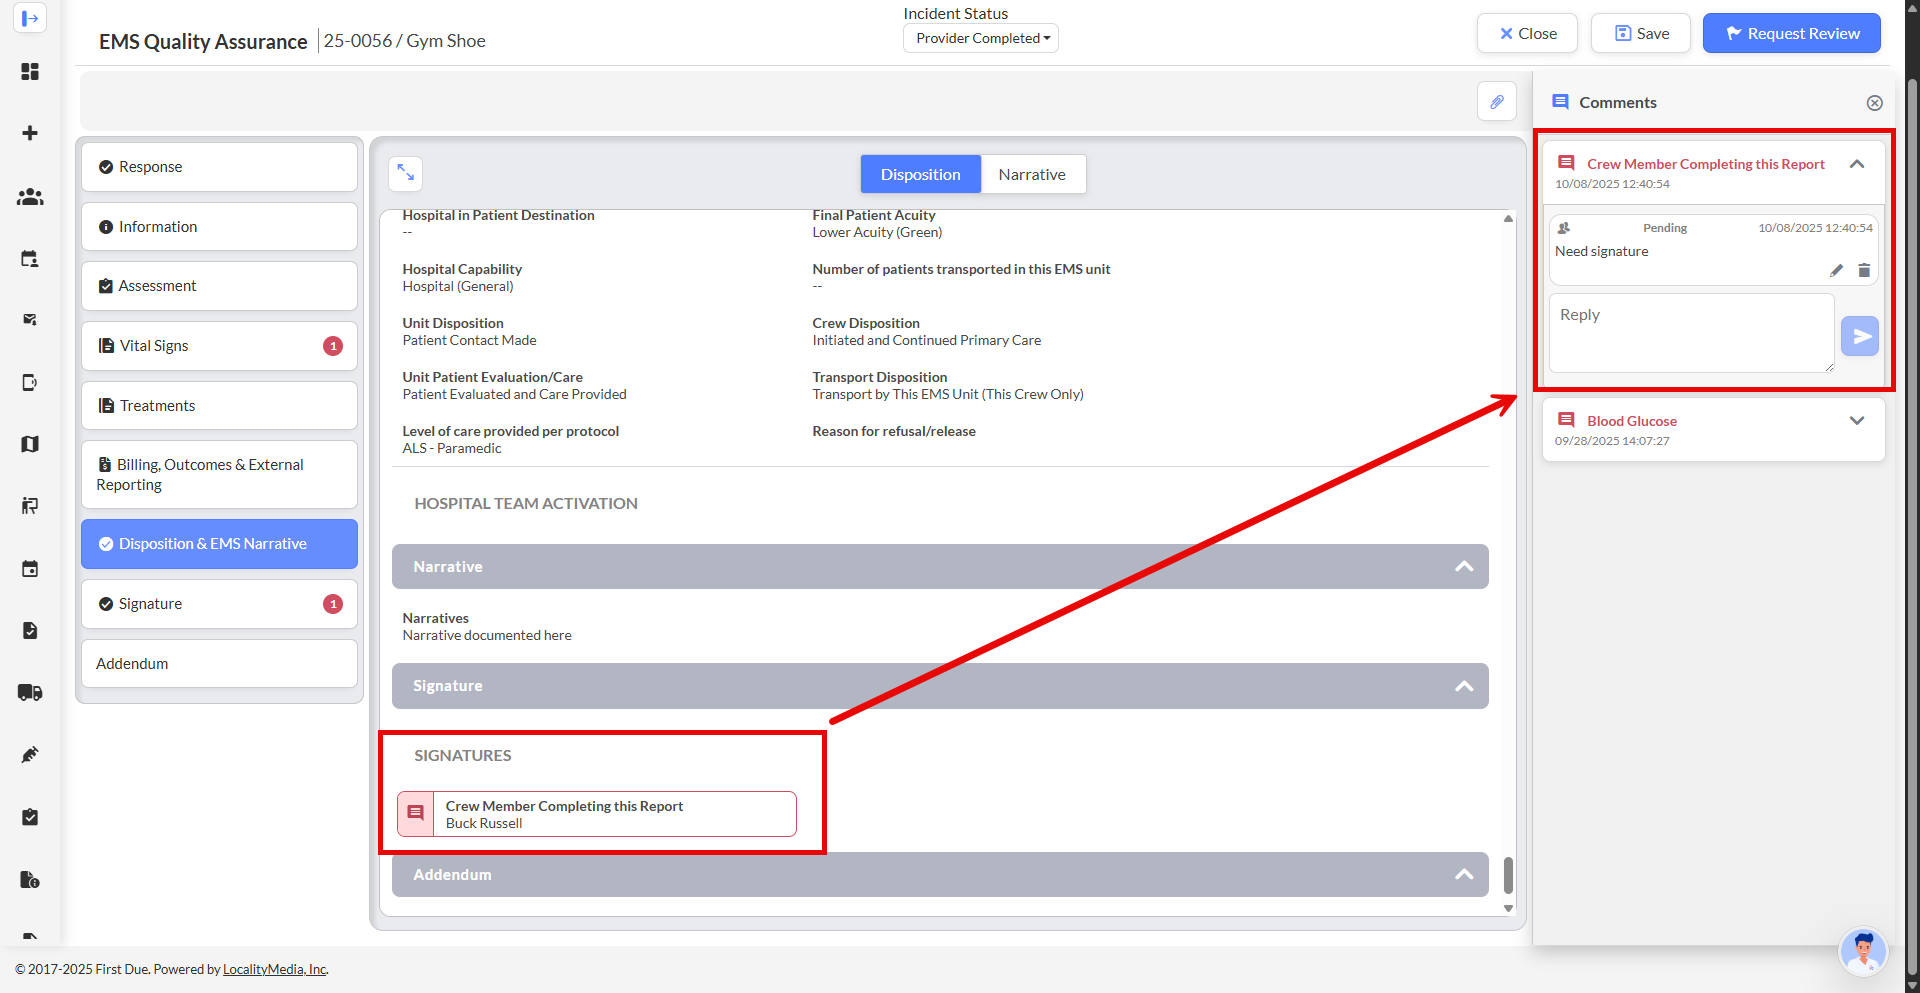Click the paperclip attachment icon
Image resolution: width=1920 pixels, height=993 pixels.
click(1496, 102)
